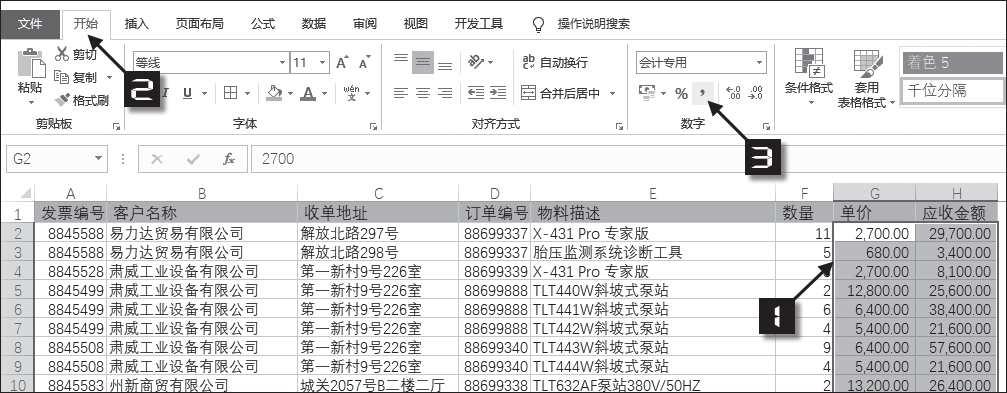Select the 着色 5 cell style
The width and height of the screenshot is (1007, 393).
pyautogui.click(x=953, y=62)
